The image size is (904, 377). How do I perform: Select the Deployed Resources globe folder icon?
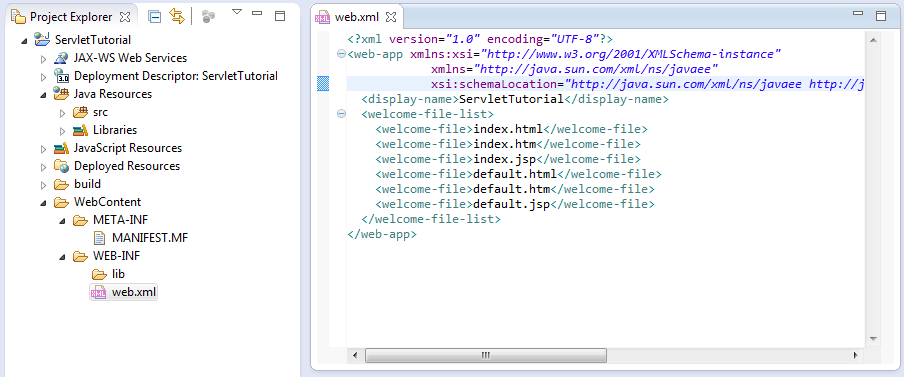[x=61, y=166]
